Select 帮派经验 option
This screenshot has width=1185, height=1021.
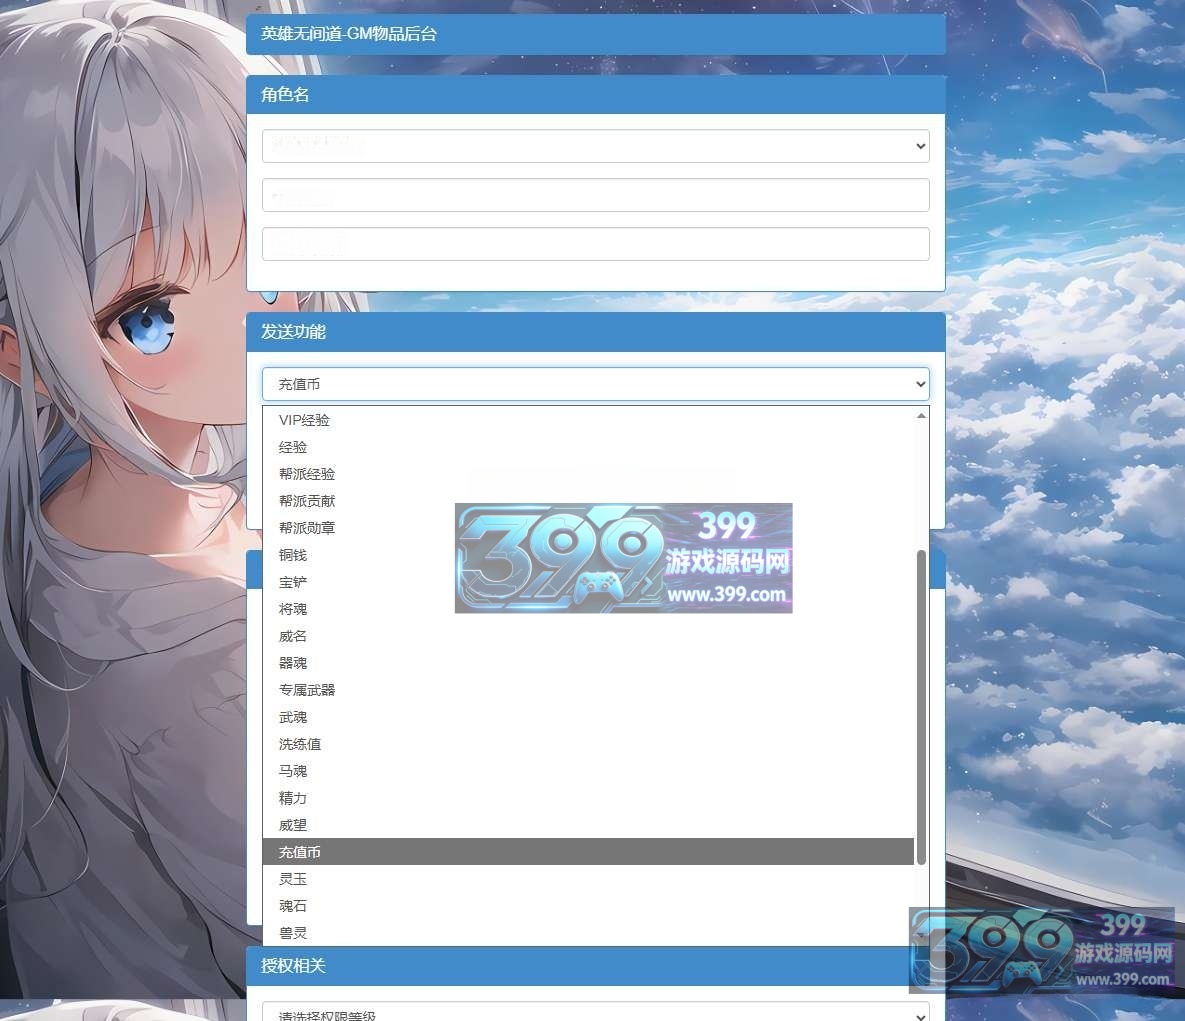[588, 474]
